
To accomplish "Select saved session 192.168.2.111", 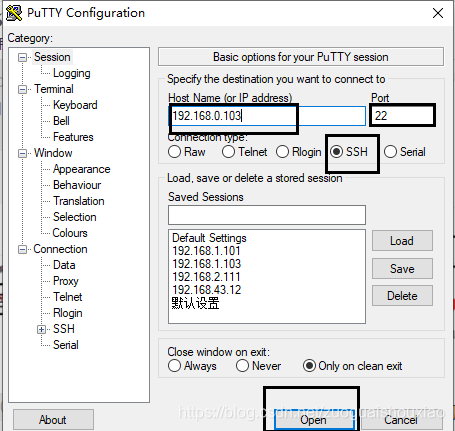I will [206, 277].
